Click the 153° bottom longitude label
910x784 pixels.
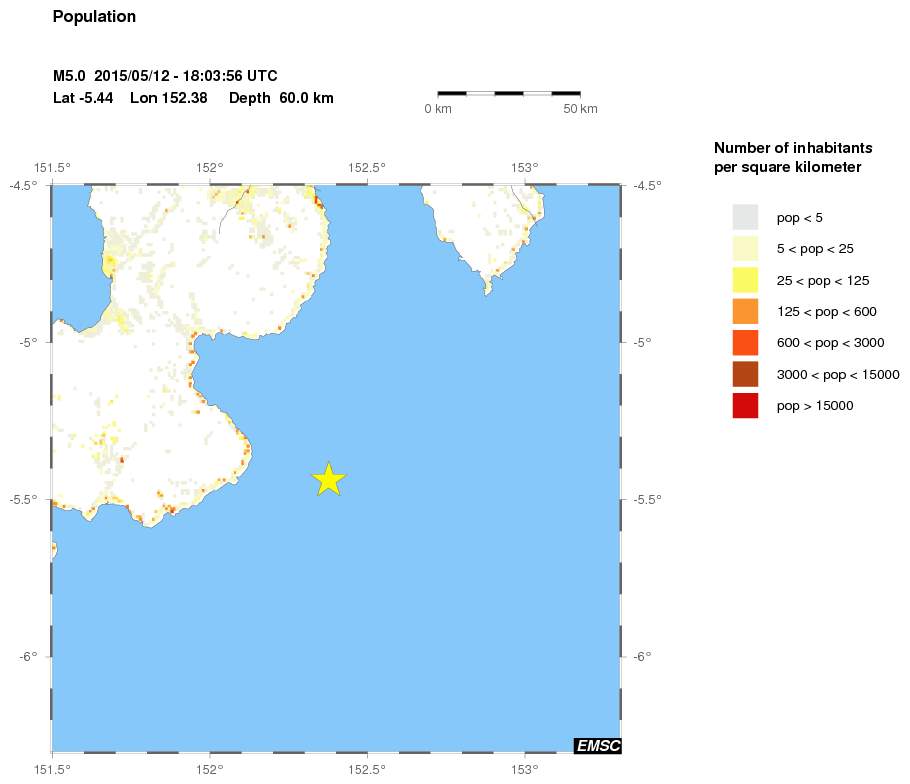(525, 769)
